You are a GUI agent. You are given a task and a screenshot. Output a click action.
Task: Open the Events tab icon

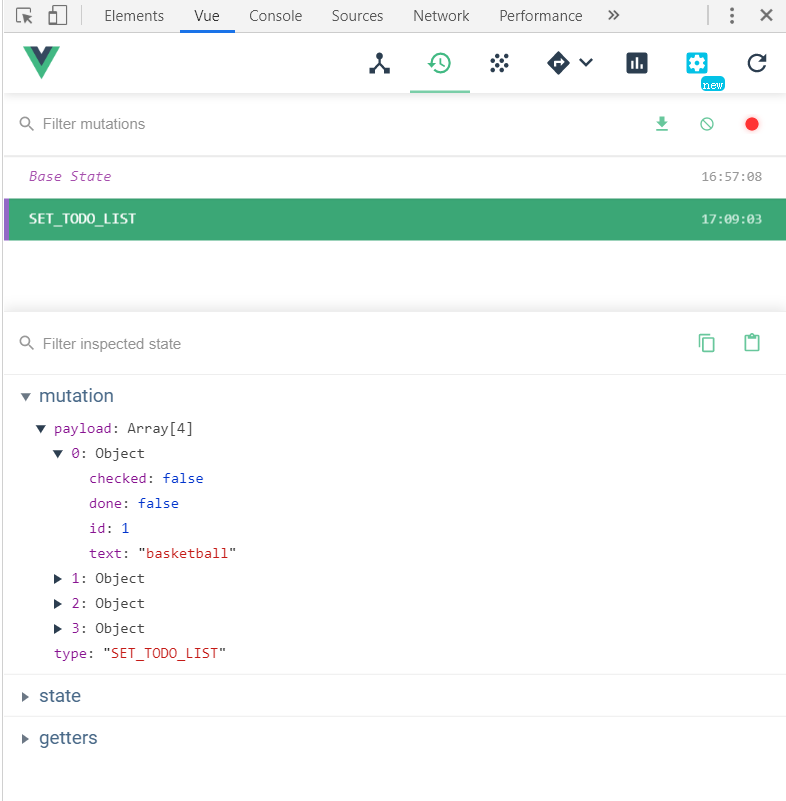(499, 63)
